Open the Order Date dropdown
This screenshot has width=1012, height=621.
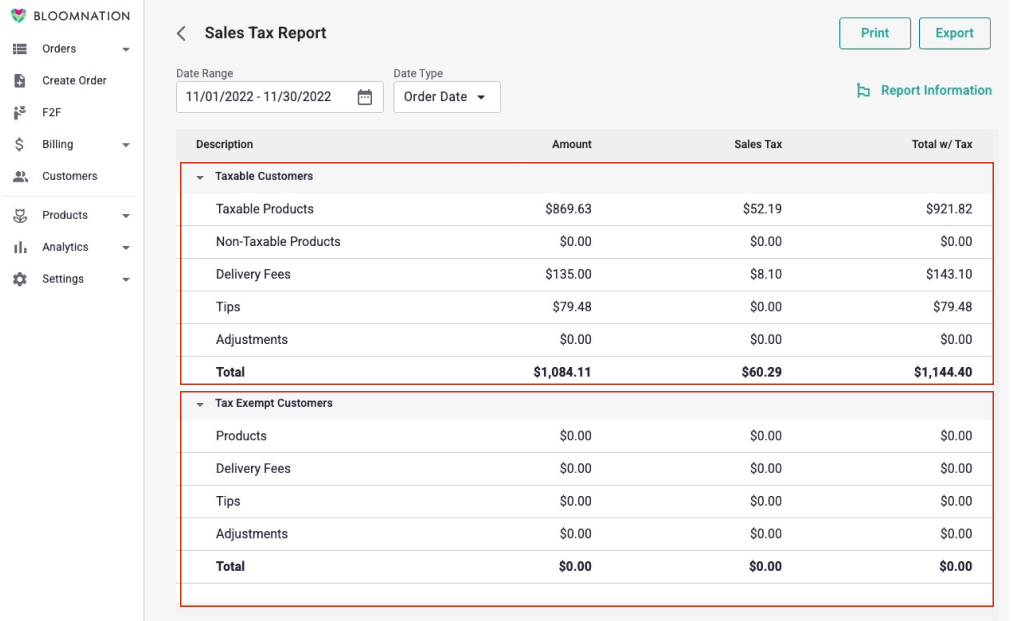[446, 96]
